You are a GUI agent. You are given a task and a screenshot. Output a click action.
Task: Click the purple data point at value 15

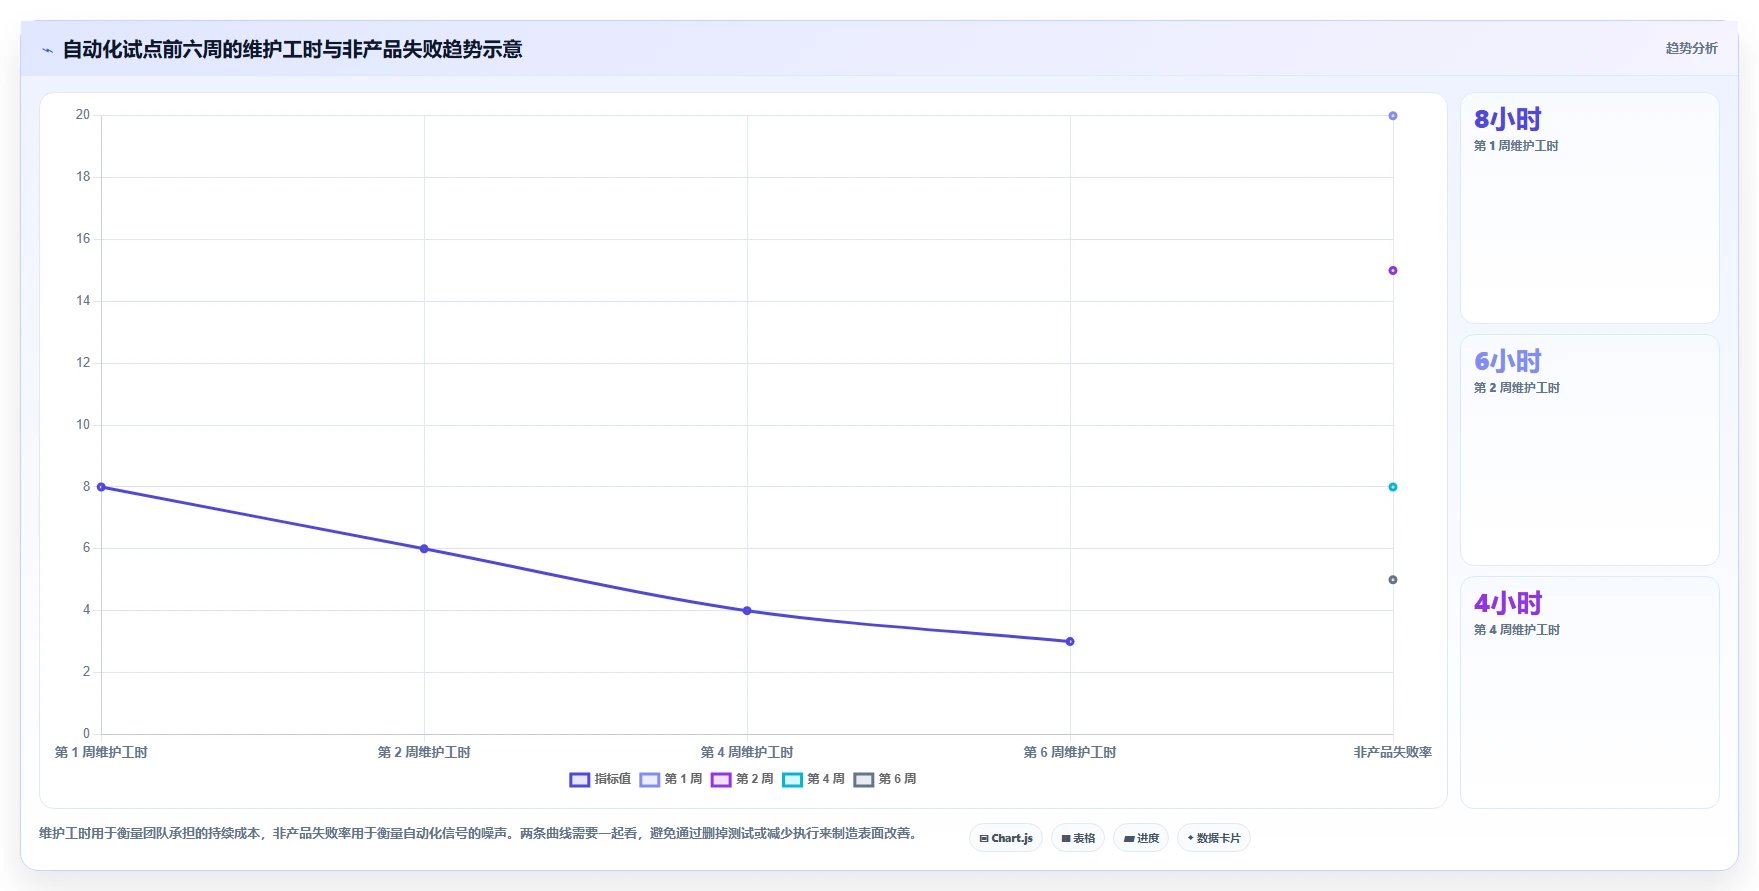(x=1393, y=271)
